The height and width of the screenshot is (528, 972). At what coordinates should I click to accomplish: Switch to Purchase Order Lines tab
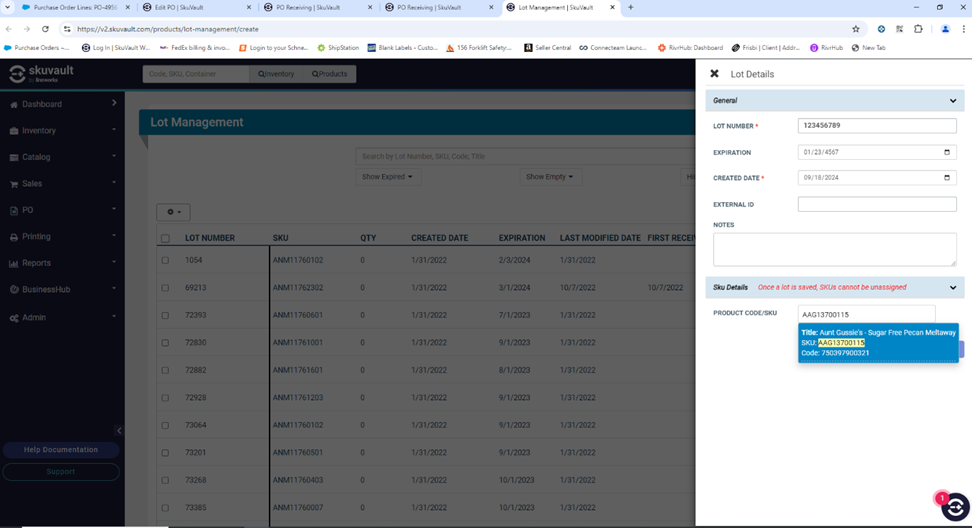tap(74, 7)
